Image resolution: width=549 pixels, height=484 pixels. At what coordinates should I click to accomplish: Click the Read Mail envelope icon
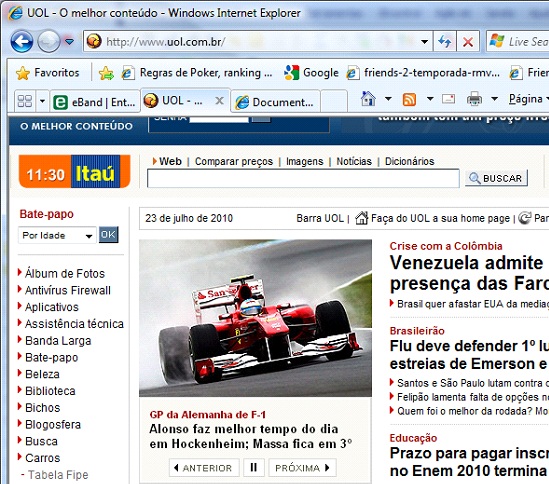click(x=449, y=99)
